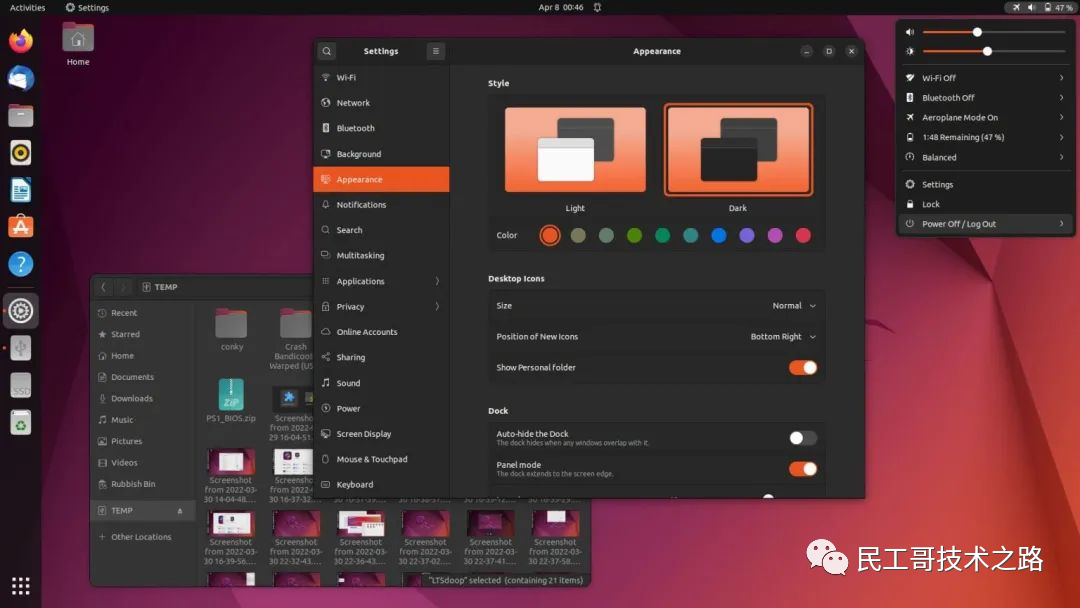Pick the blue accent color
Image resolution: width=1080 pixels, height=608 pixels.
point(718,235)
